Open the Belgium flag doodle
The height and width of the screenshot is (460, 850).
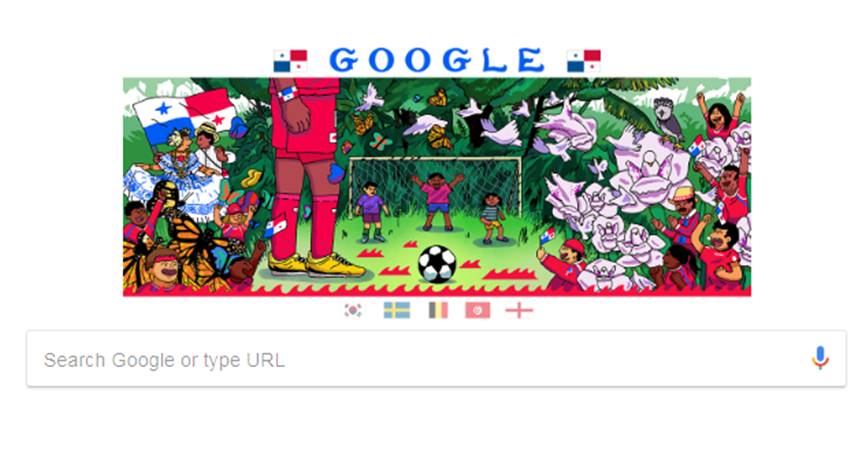438,310
